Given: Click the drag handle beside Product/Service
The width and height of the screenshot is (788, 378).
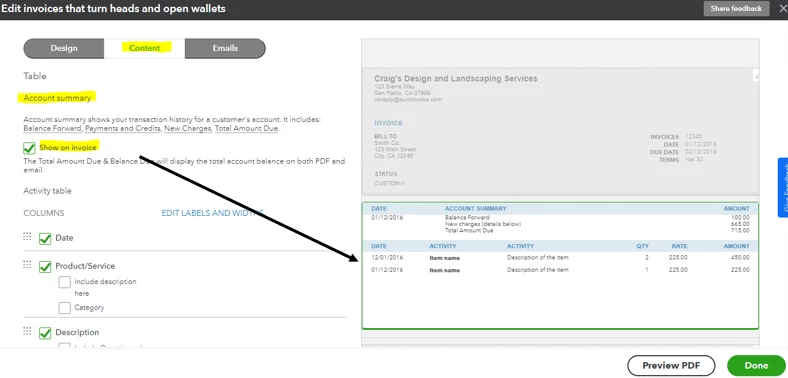Looking at the screenshot, I should click(27, 264).
